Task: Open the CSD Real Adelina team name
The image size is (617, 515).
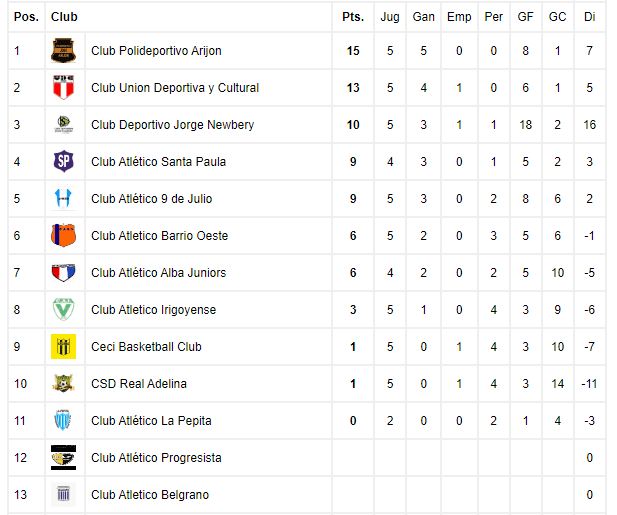Action: [139, 384]
